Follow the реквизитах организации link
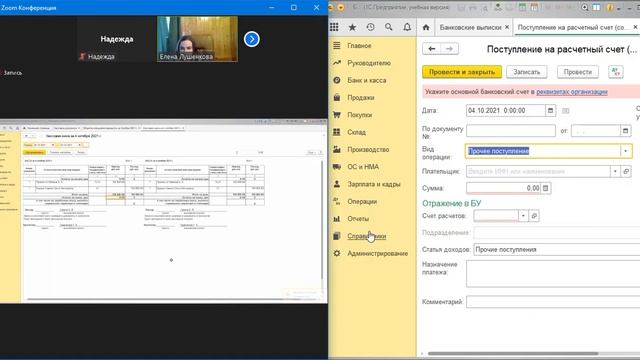 point(572,92)
